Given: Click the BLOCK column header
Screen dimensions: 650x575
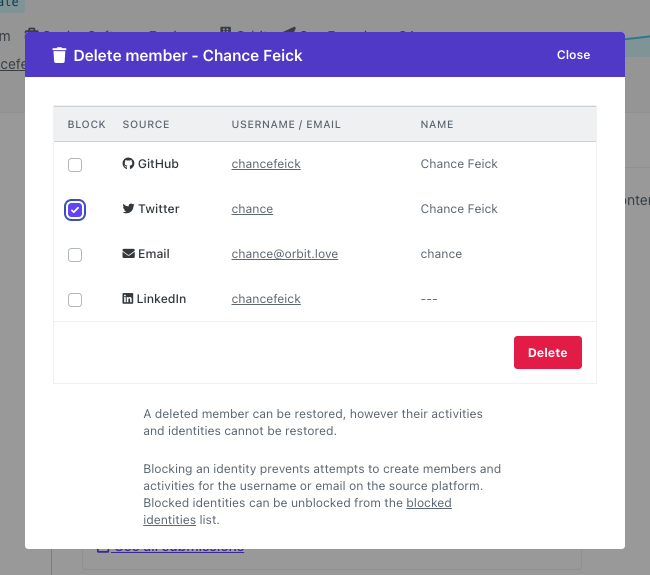Looking at the screenshot, I should (x=87, y=124).
